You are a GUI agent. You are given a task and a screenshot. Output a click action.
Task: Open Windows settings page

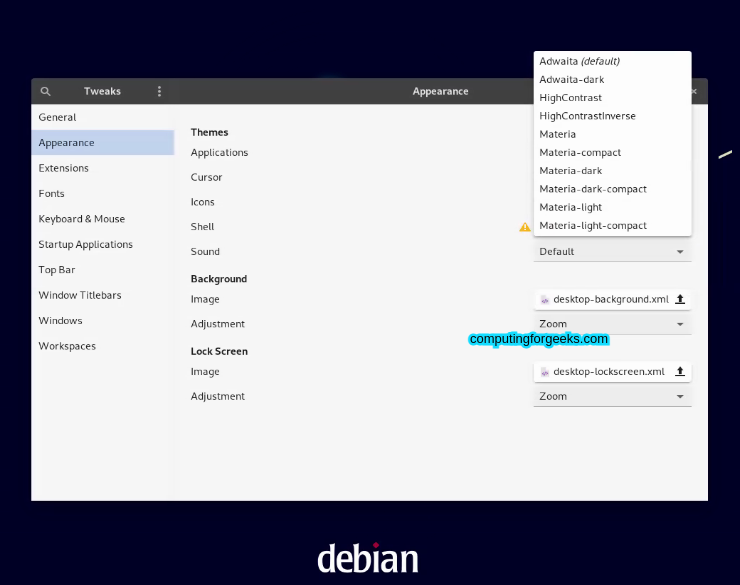[x=103, y=321]
